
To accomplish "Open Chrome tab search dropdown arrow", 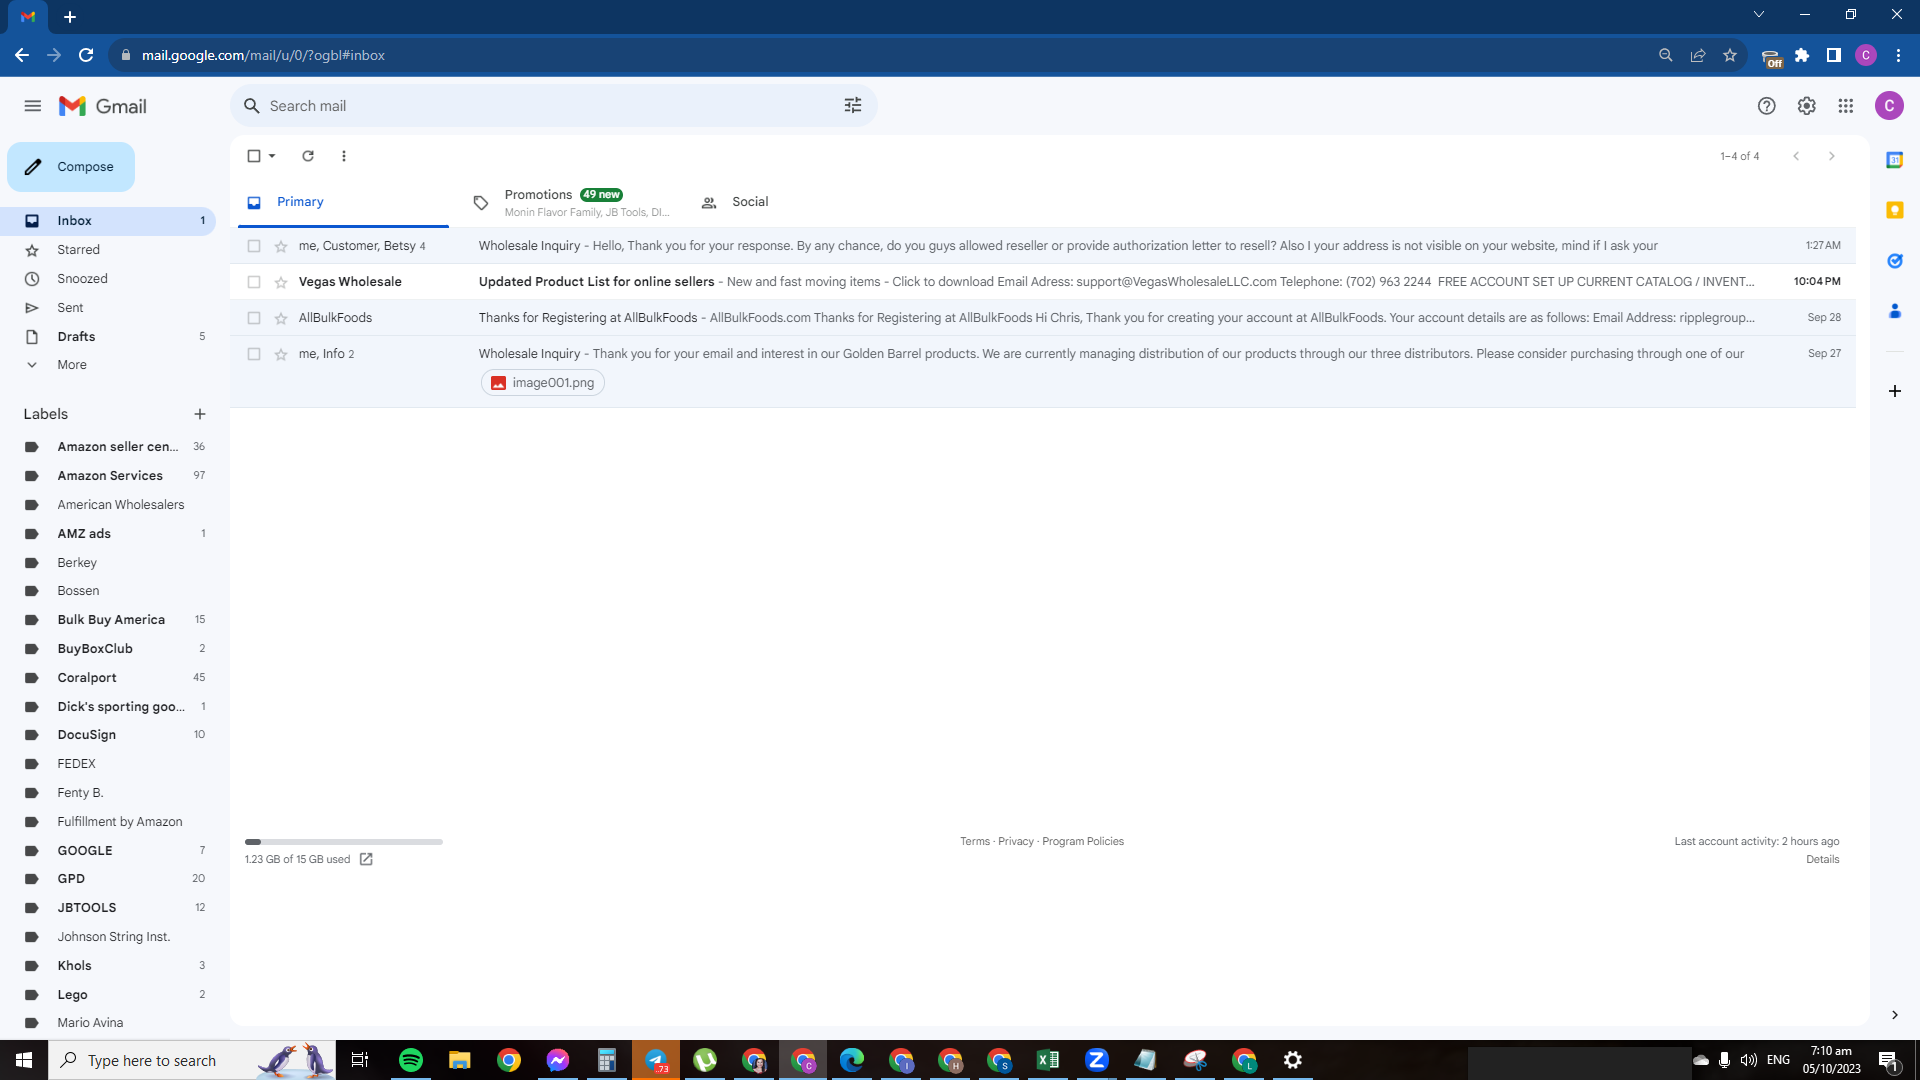I will click(x=1759, y=14).
